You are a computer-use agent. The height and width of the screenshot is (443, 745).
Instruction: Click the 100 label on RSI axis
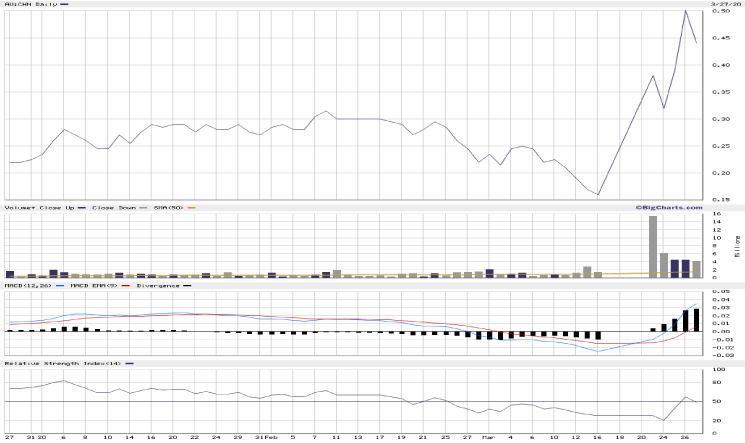[x=717, y=370]
